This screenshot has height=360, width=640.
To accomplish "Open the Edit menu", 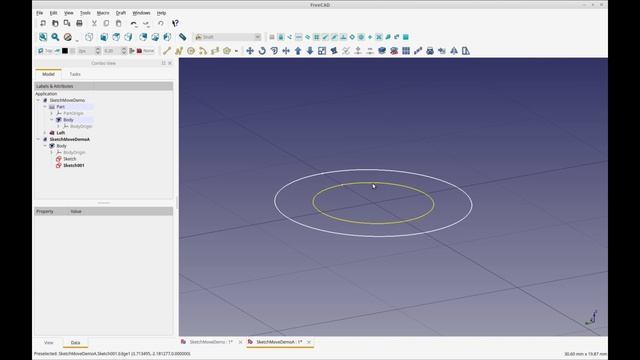I will pos(53,13).
